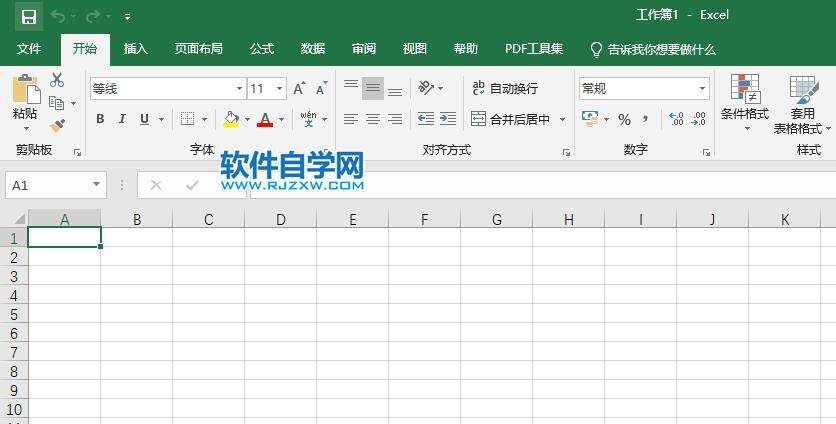
Task: Click the Decrease Decimal icon
Action: (x=698, y=119)
